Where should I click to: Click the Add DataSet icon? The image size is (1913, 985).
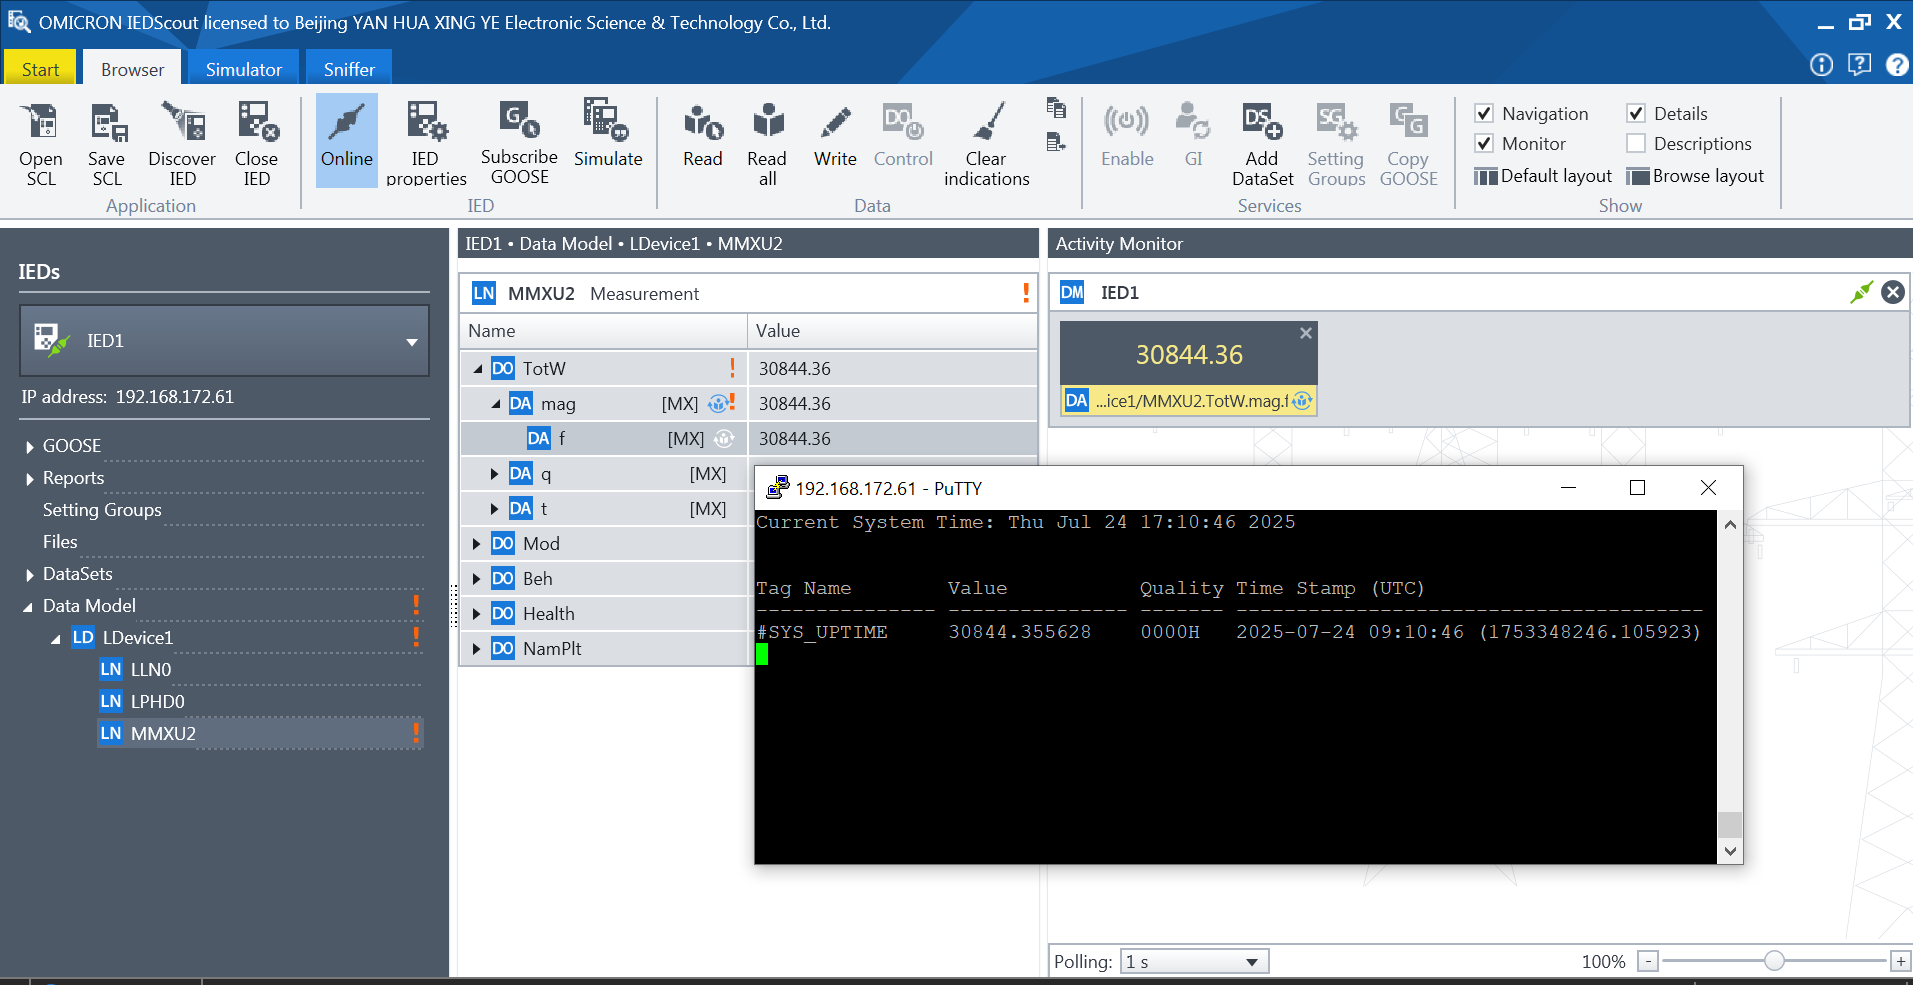click(1262, 123)
